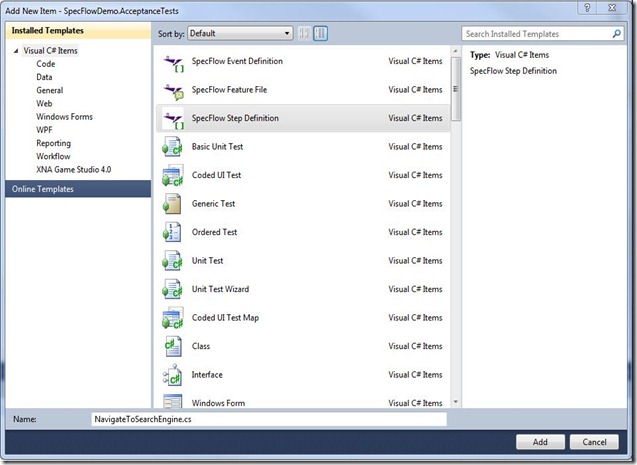Open the Sort by dropdown

point(240,34)
